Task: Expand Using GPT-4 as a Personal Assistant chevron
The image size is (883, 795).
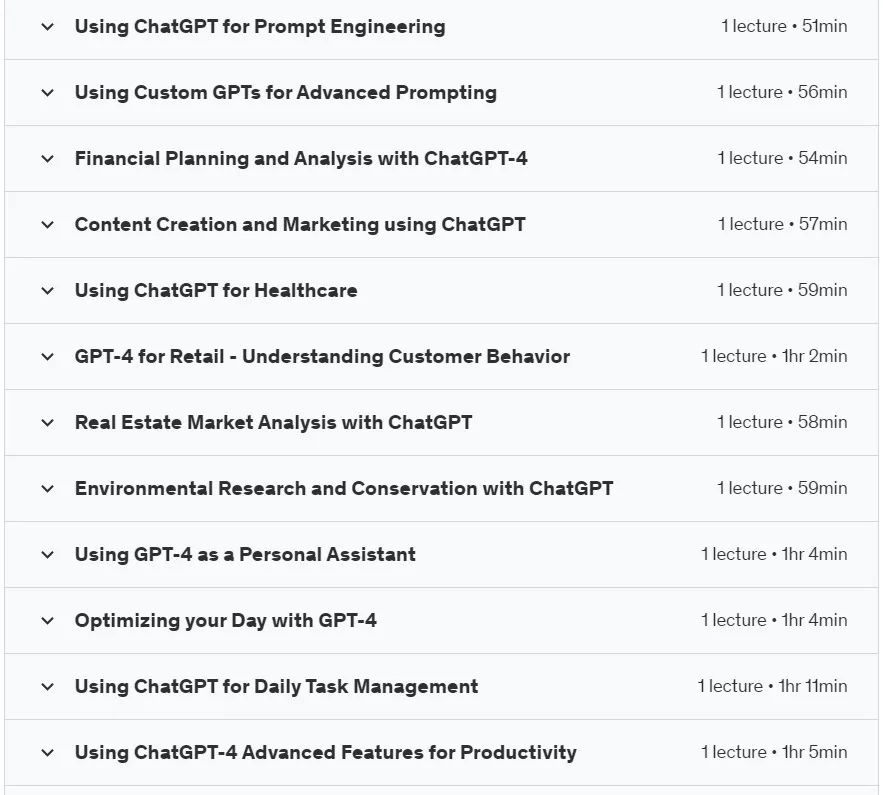Action: tap(48, 555)
